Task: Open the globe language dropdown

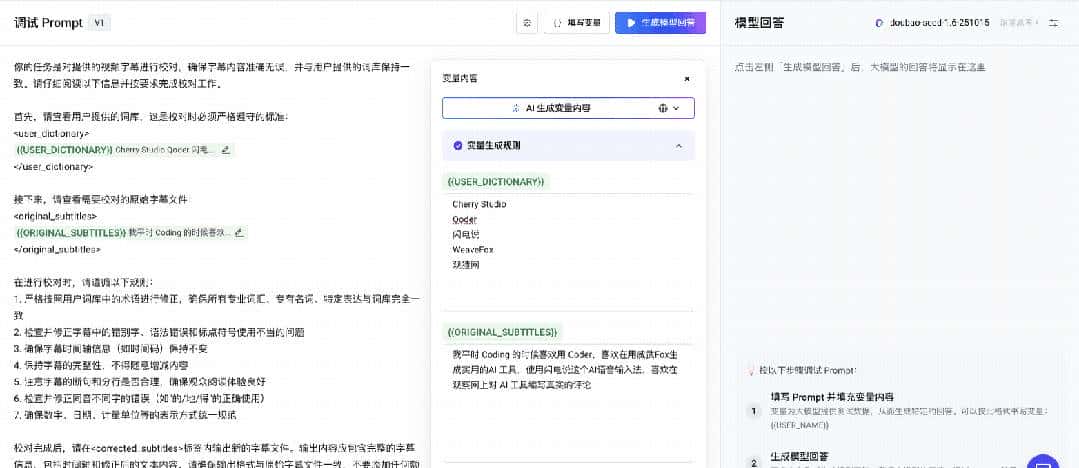Action: pos(669,108)
